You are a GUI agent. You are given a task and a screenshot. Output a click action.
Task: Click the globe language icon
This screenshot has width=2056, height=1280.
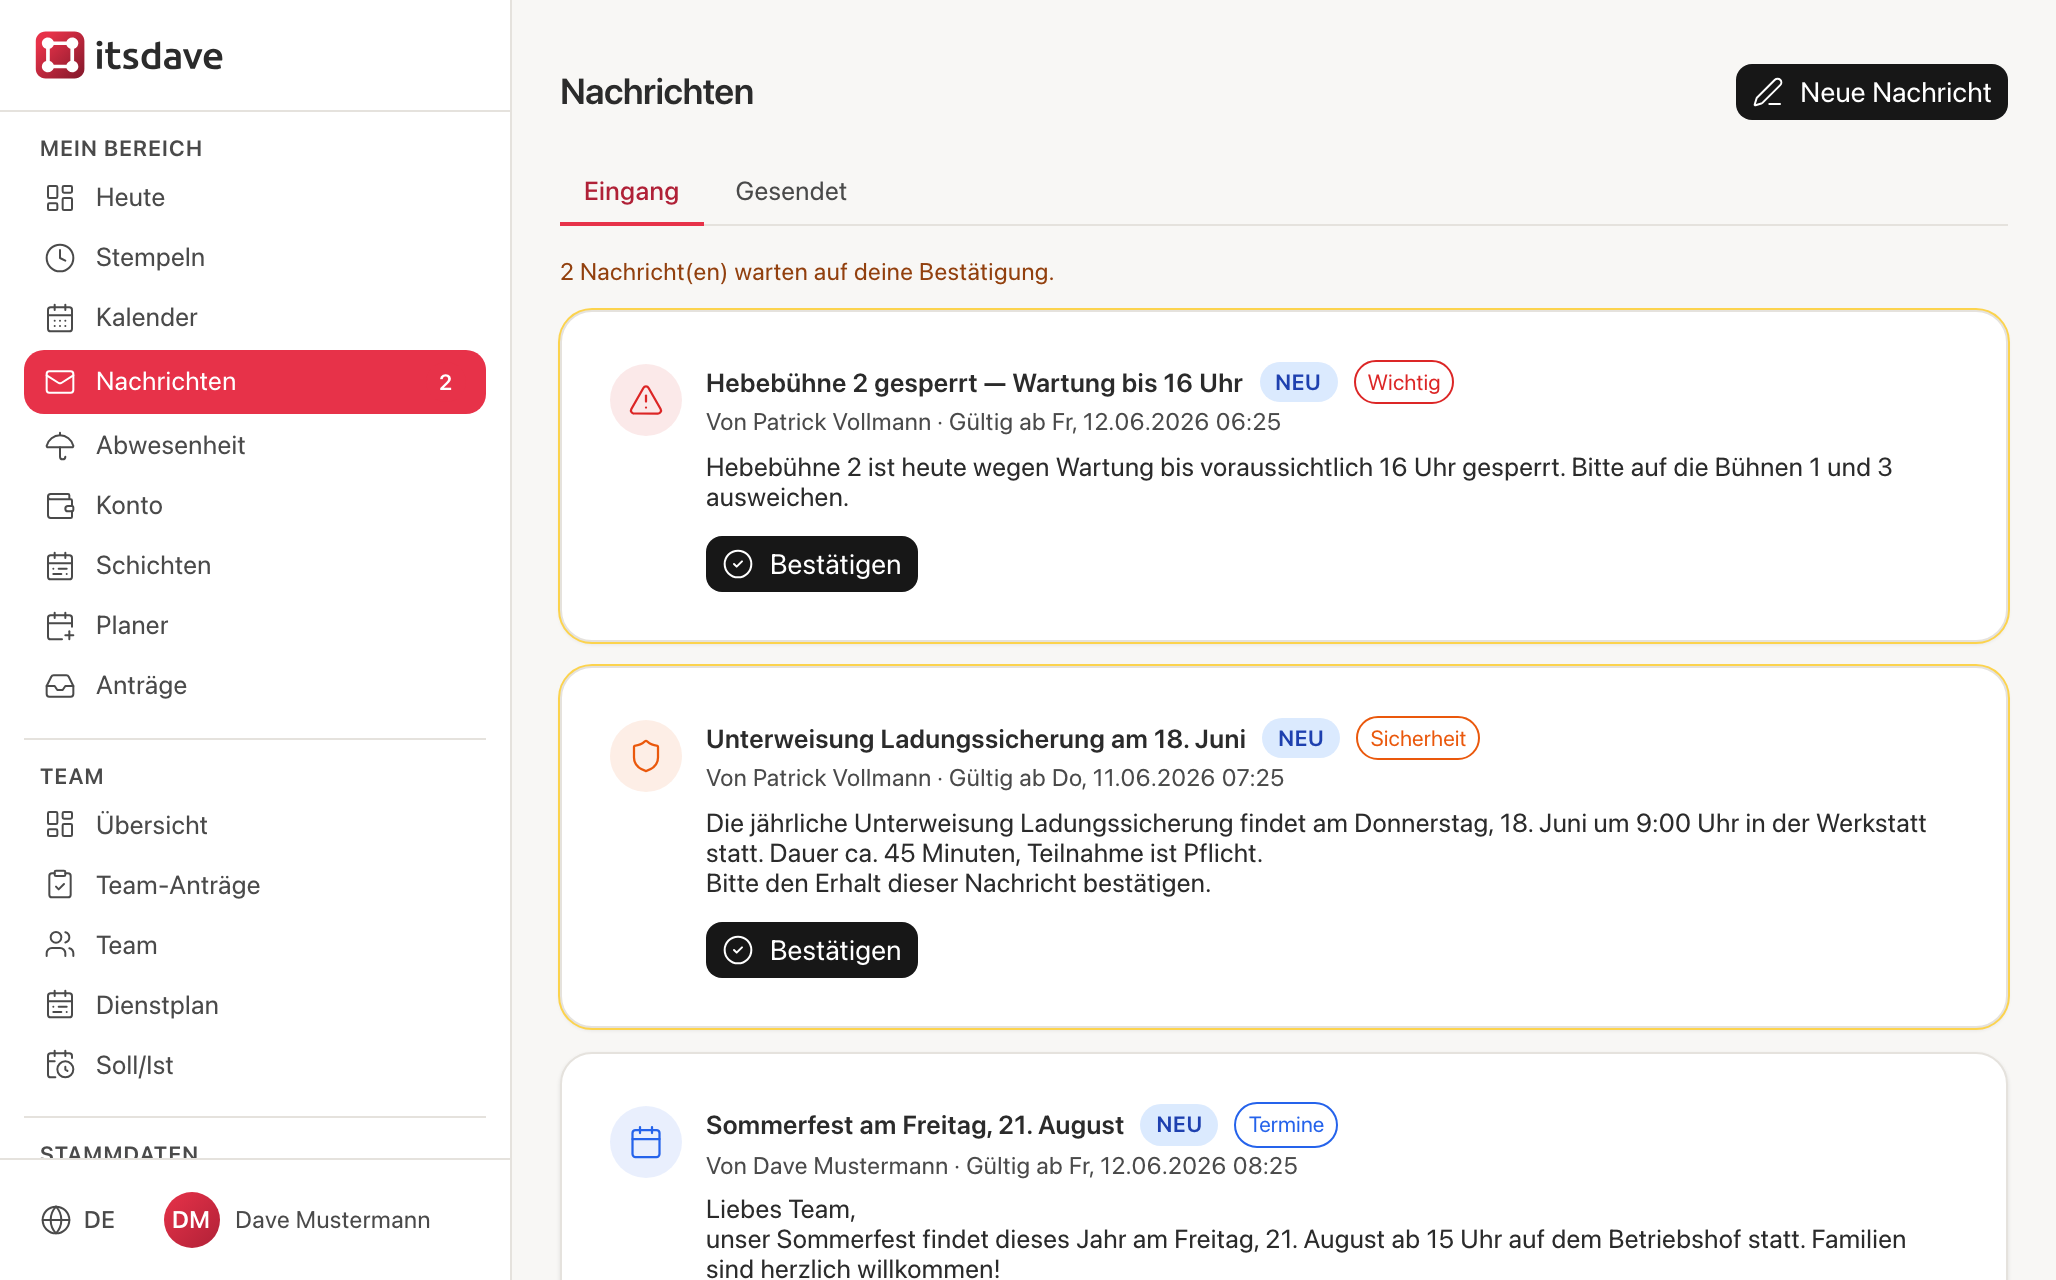click(x=56, y=1220)
